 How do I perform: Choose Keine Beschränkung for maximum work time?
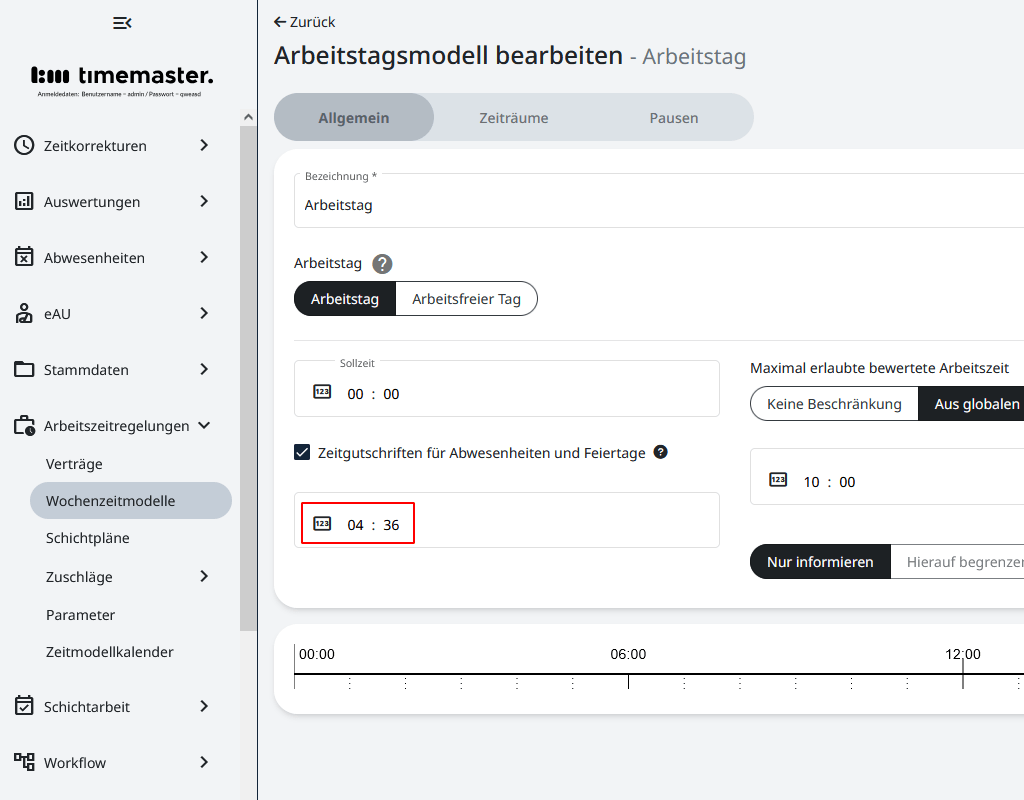834,404
